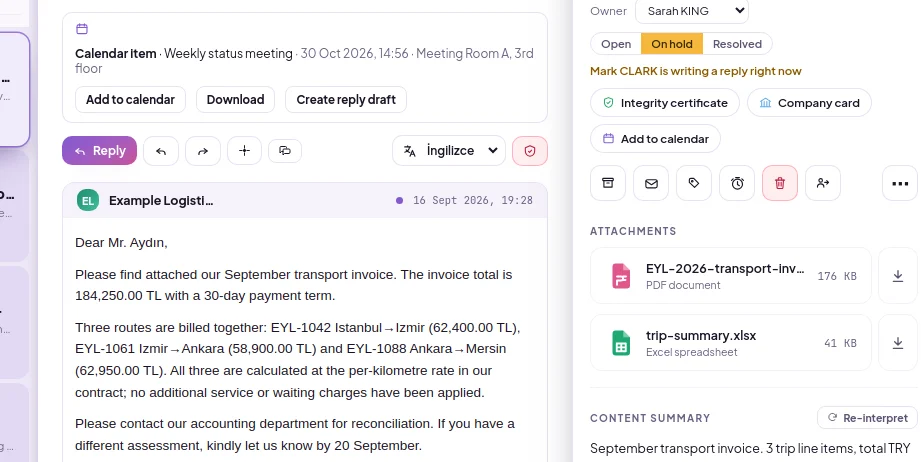The height and width of the screenshot is (462, 924).
Task: Click the Dear Mr. Aydın greeting line
Action: [x=121, y=243]
